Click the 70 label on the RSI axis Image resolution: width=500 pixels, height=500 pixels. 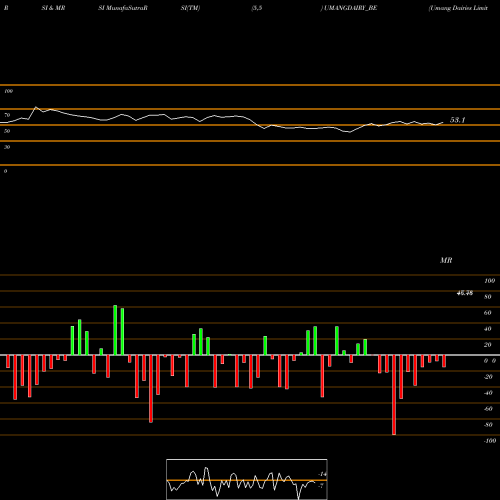[x=7, y=115]
